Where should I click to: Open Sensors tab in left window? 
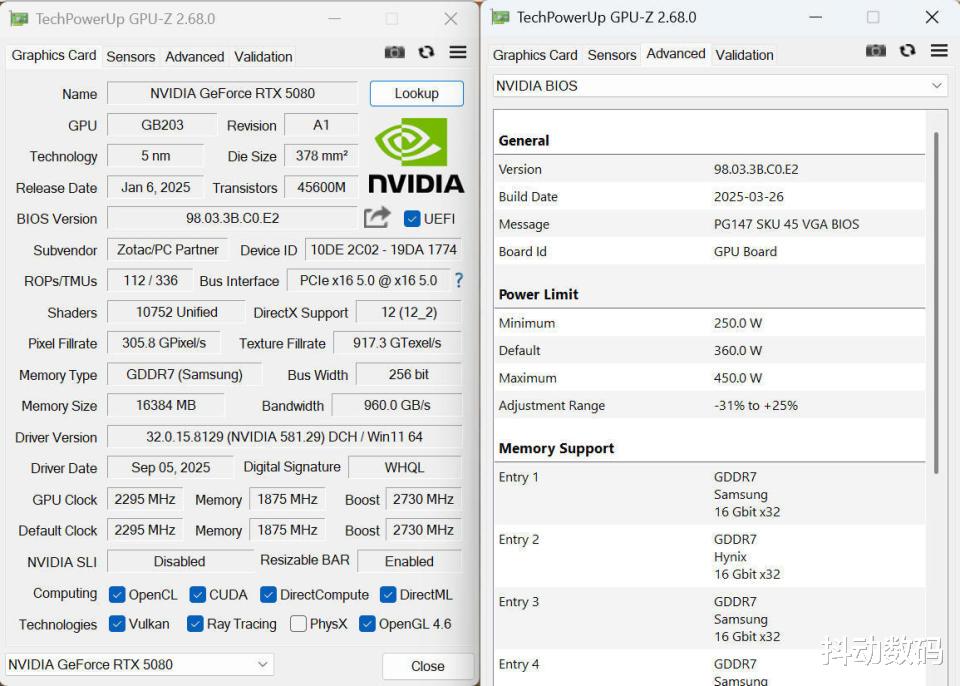[x=130, y=57]
